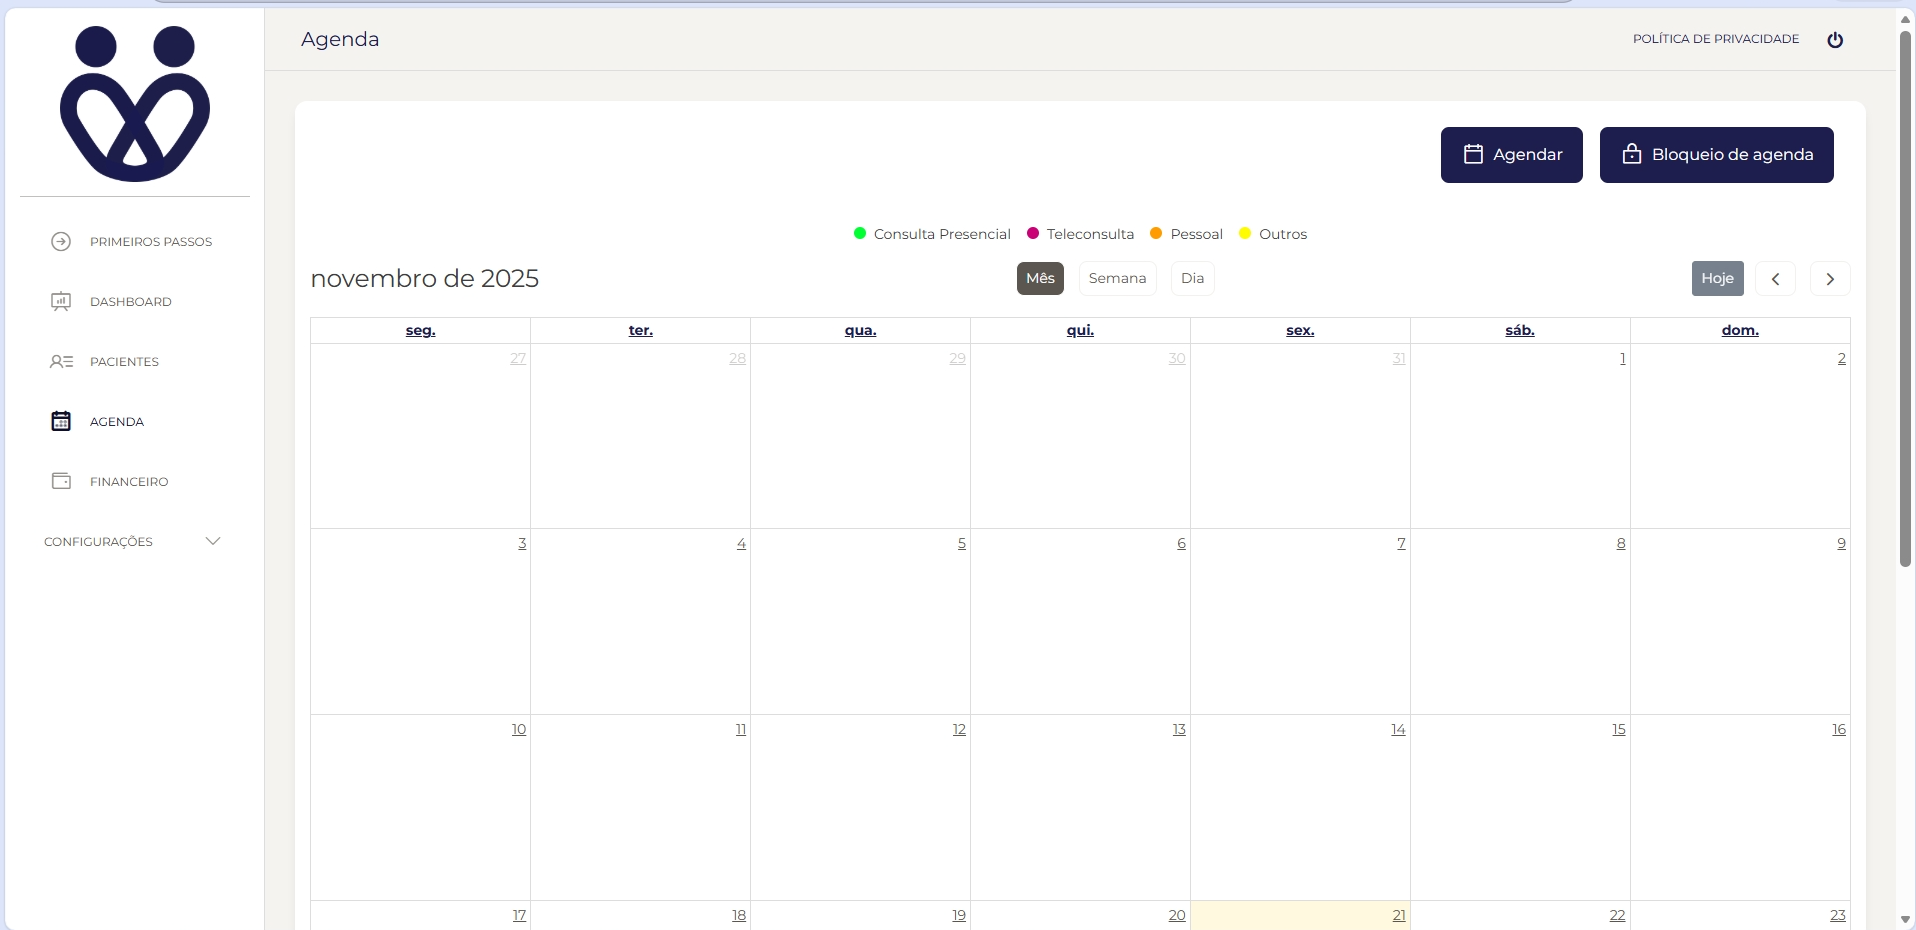Select the Pacientes people icon
This screenshot has height=930, width=1916.
point(61,362)
